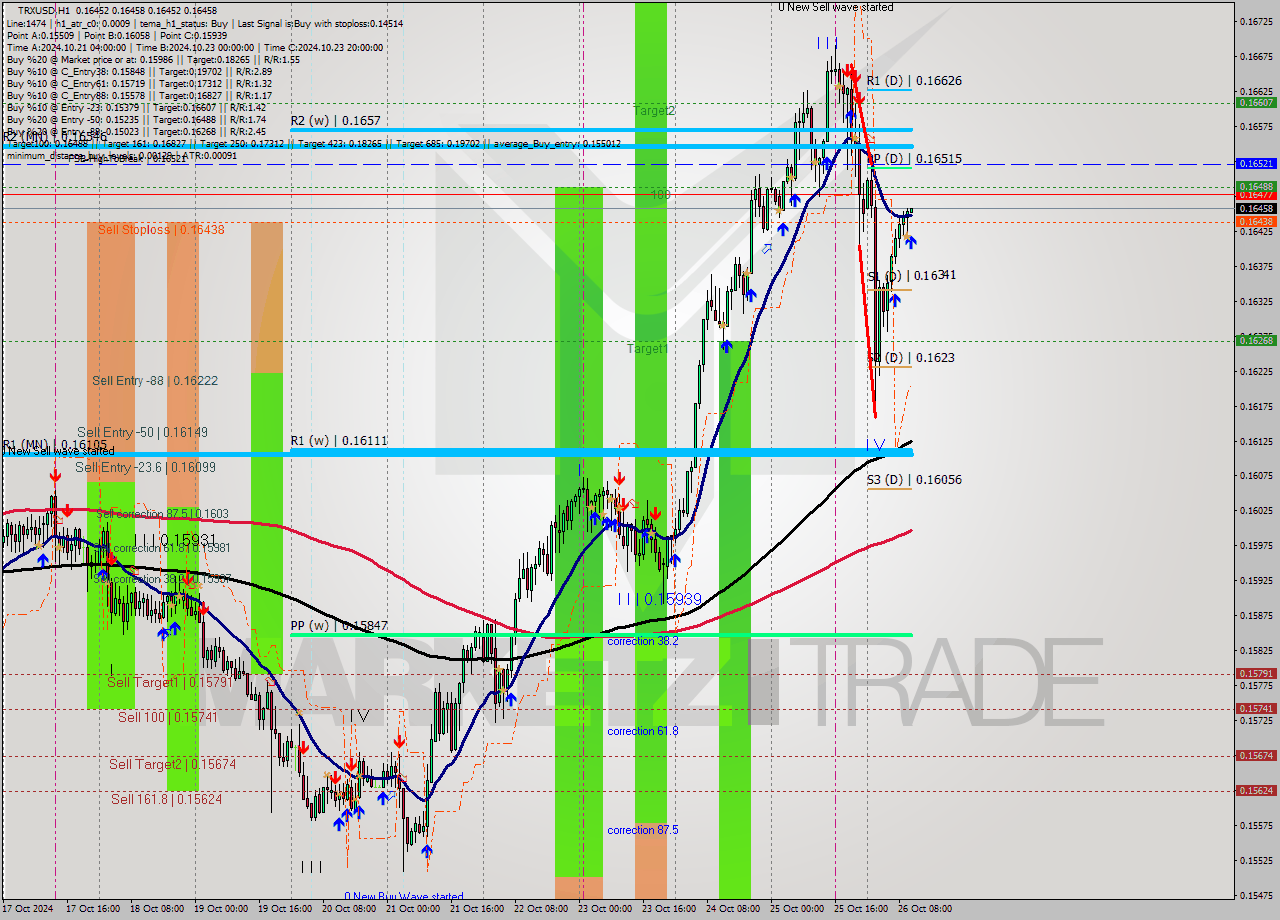
Task: Select the 'PP (w) | 0.15847' weekly pivot label
Action: click(338, 626)
